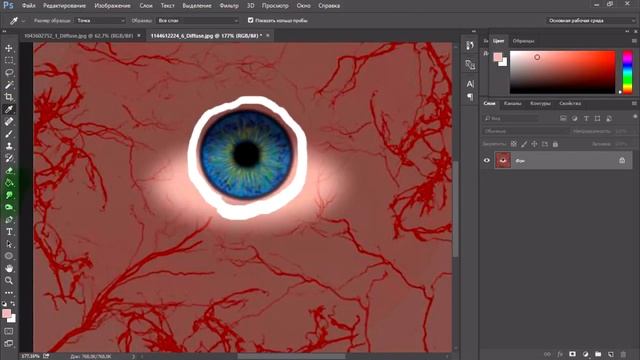Toggle the layer filtering switch
This screenshot has width=640, height=360.
[x=635, y=117]
